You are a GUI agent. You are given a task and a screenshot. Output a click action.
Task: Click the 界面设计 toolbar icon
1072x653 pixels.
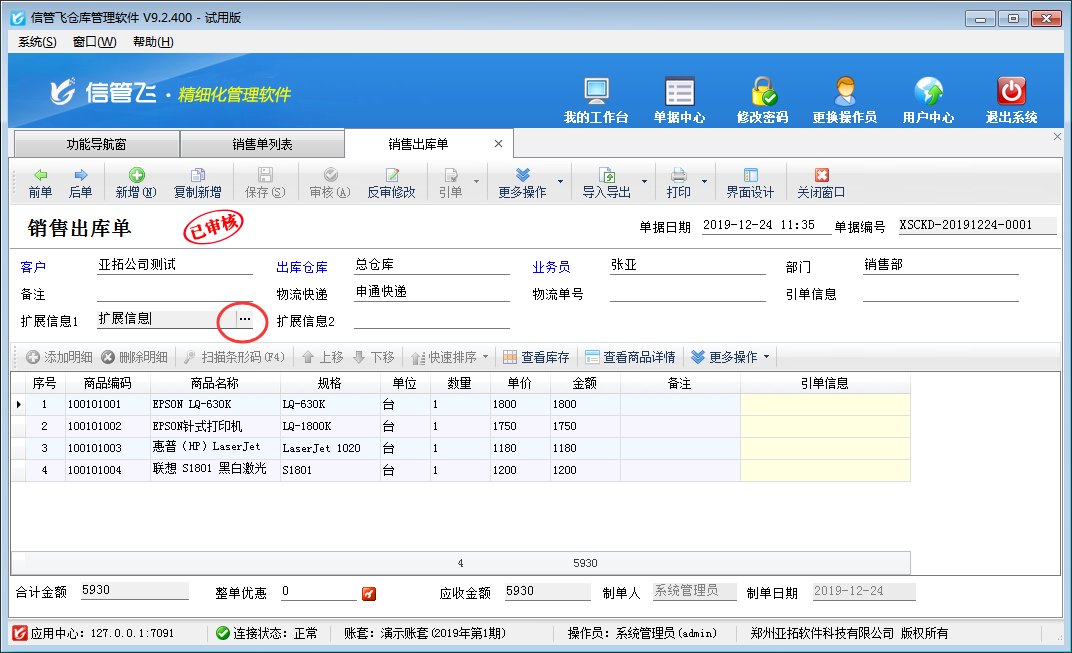click(750, 183)
